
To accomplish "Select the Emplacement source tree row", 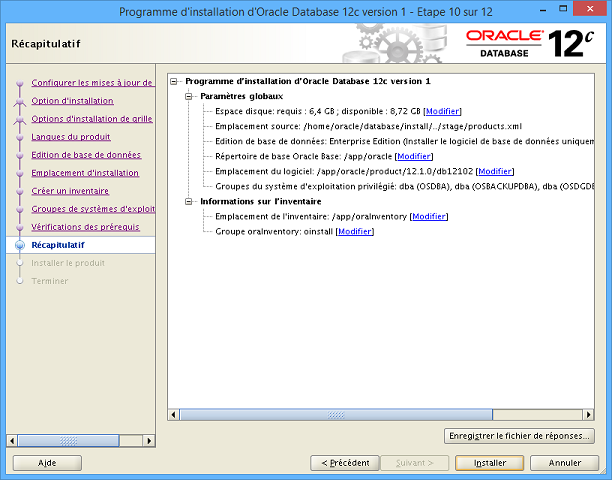I will point(368,126).
